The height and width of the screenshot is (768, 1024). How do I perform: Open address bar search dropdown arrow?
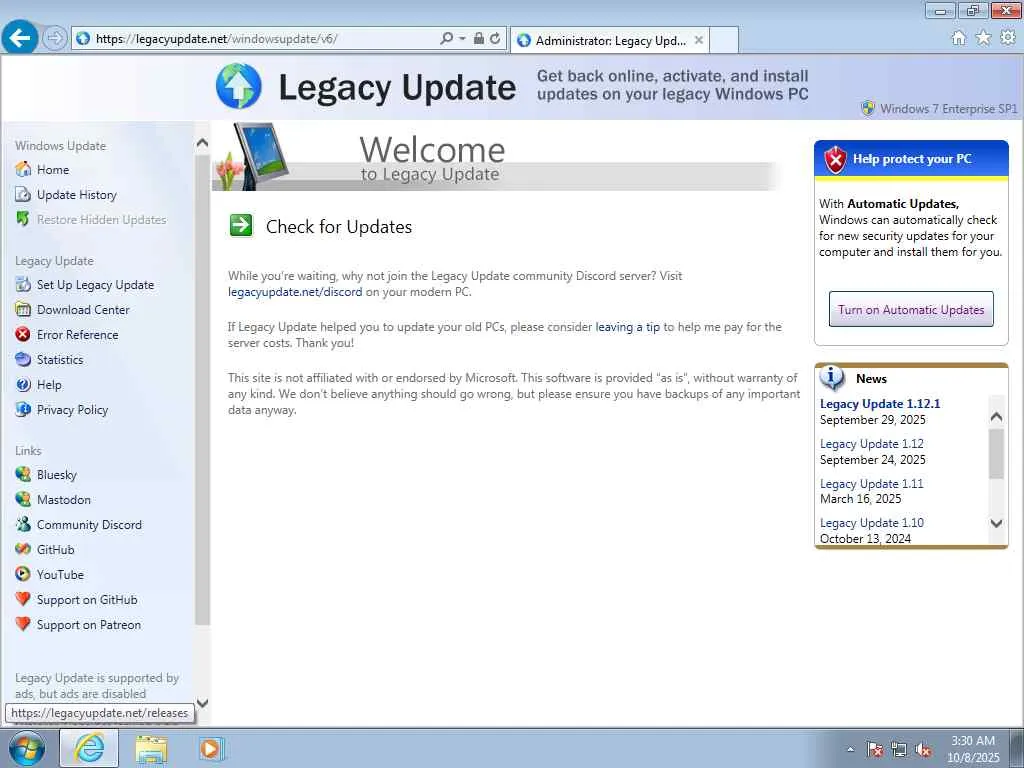(x=462, y=39)
